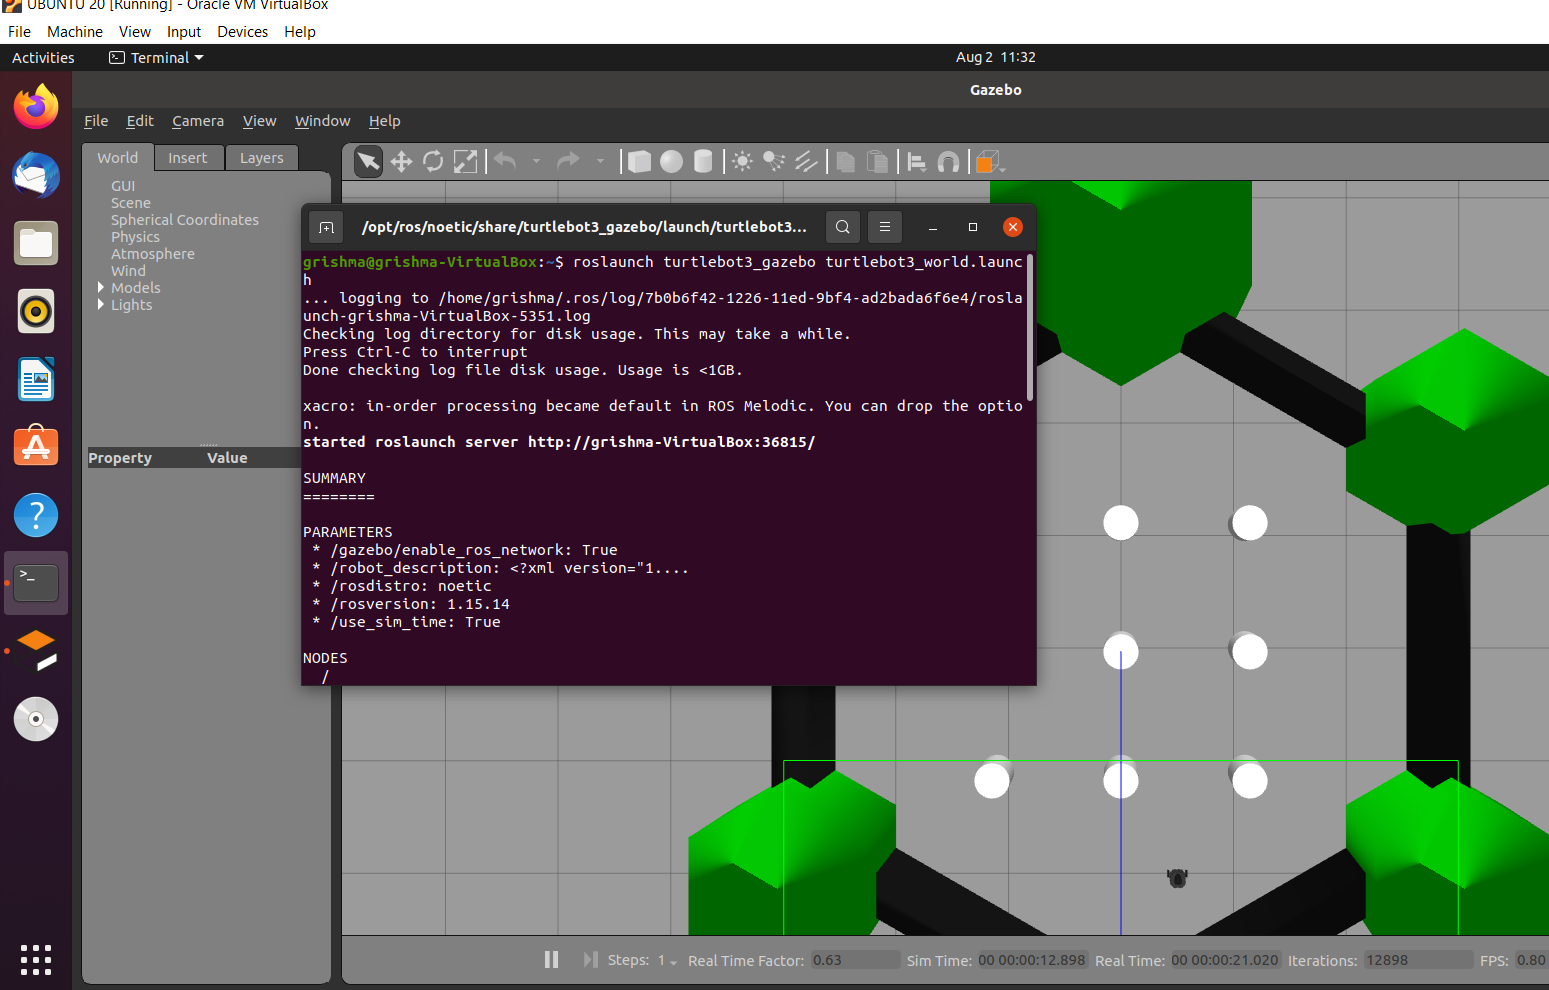Add a point light
The height and width of the screenshot is (990, 1549).
[x=742, y=161]
